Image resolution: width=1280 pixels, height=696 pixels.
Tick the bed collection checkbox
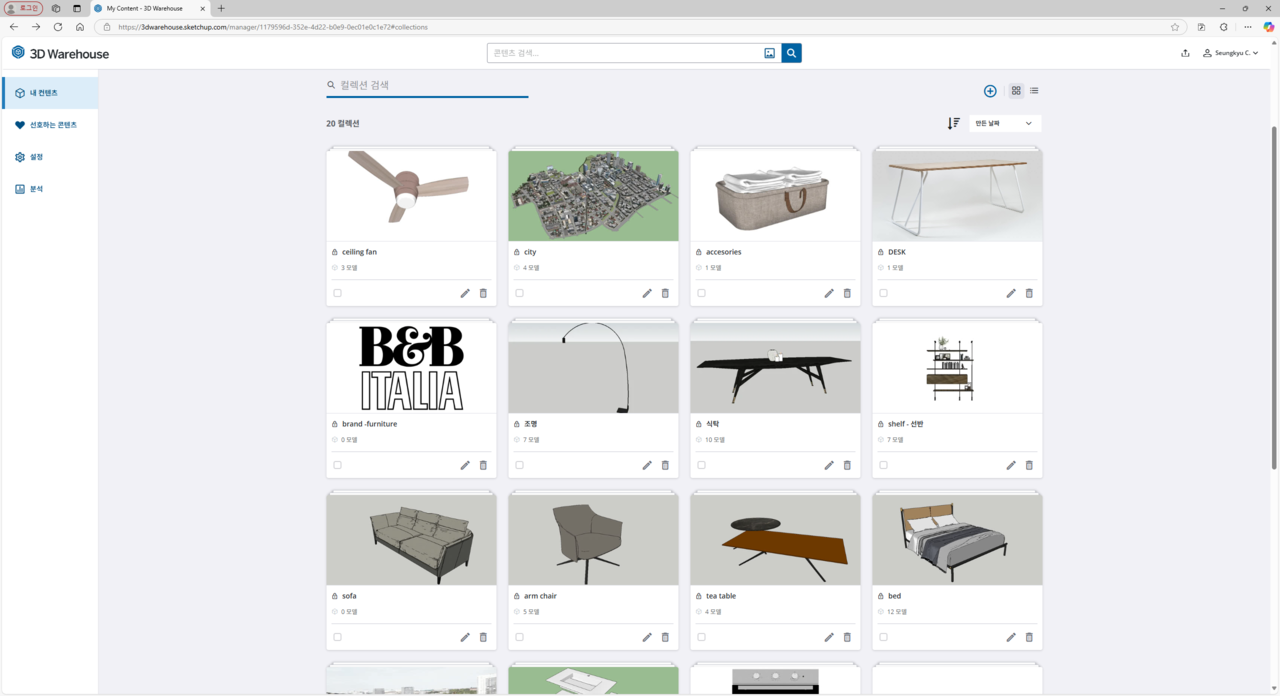coord(883,637)
